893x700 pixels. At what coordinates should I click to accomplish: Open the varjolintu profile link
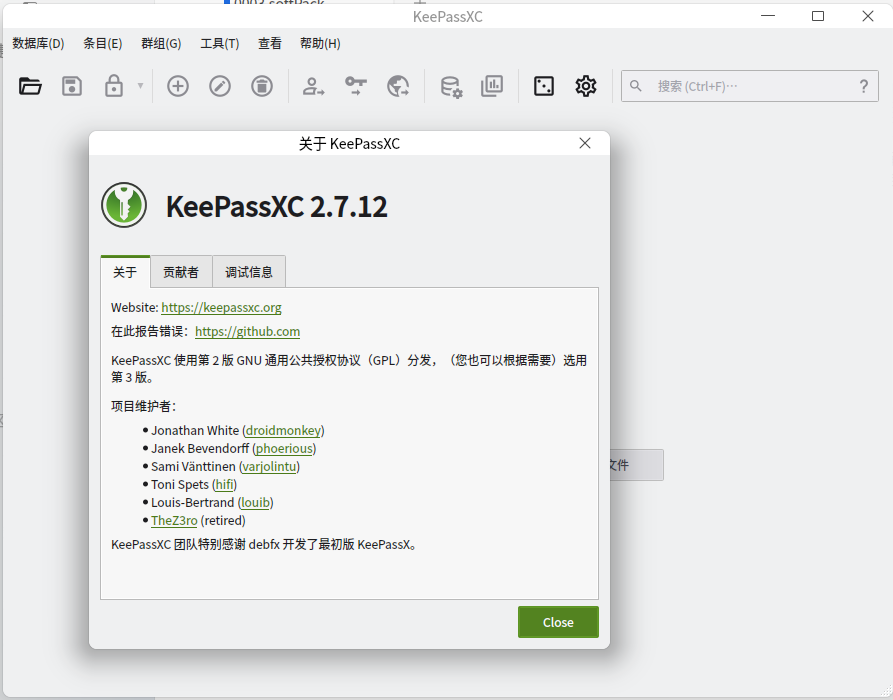(x=269, y=466)
